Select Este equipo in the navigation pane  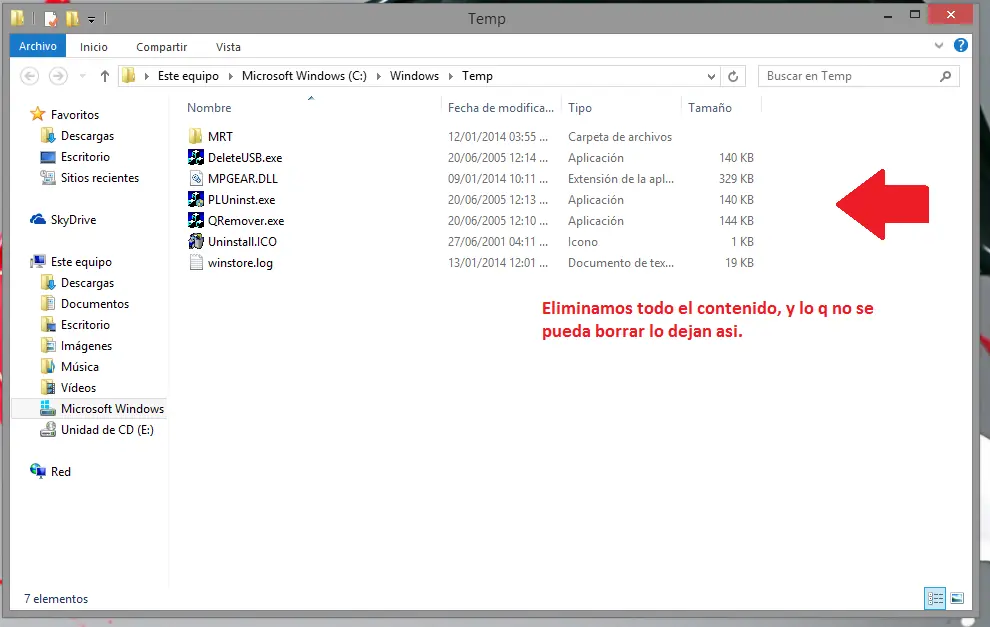(x=81, y=261)
